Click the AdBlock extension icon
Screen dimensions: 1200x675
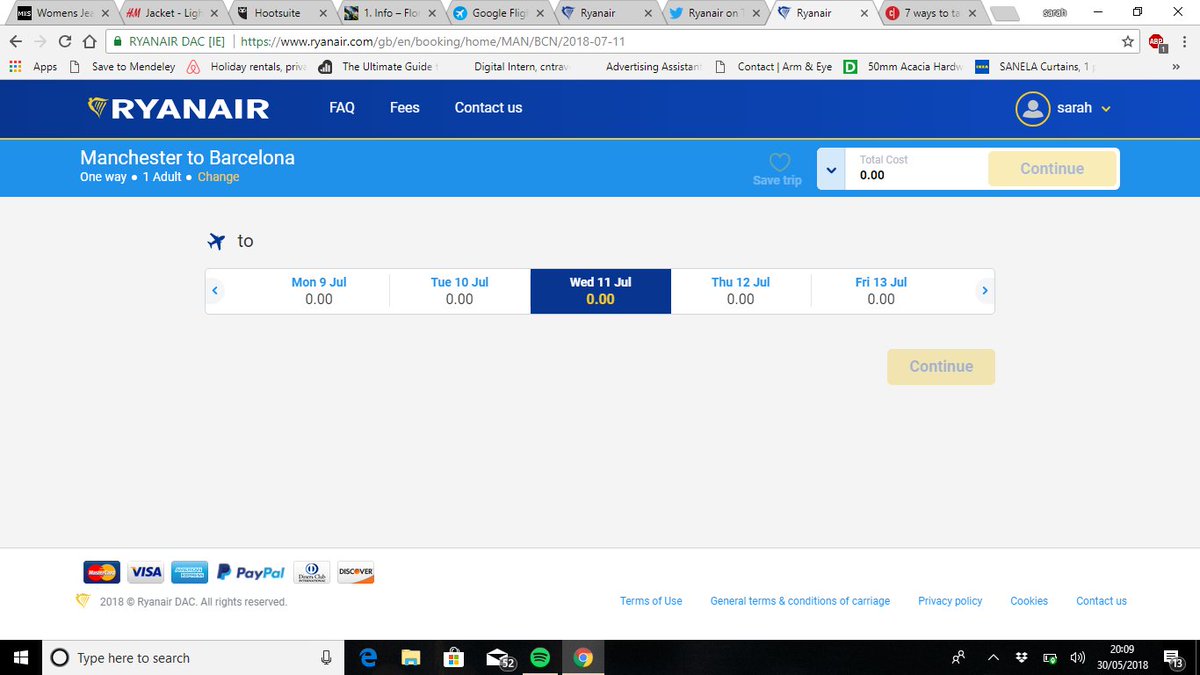click(x=1157, y=41)
